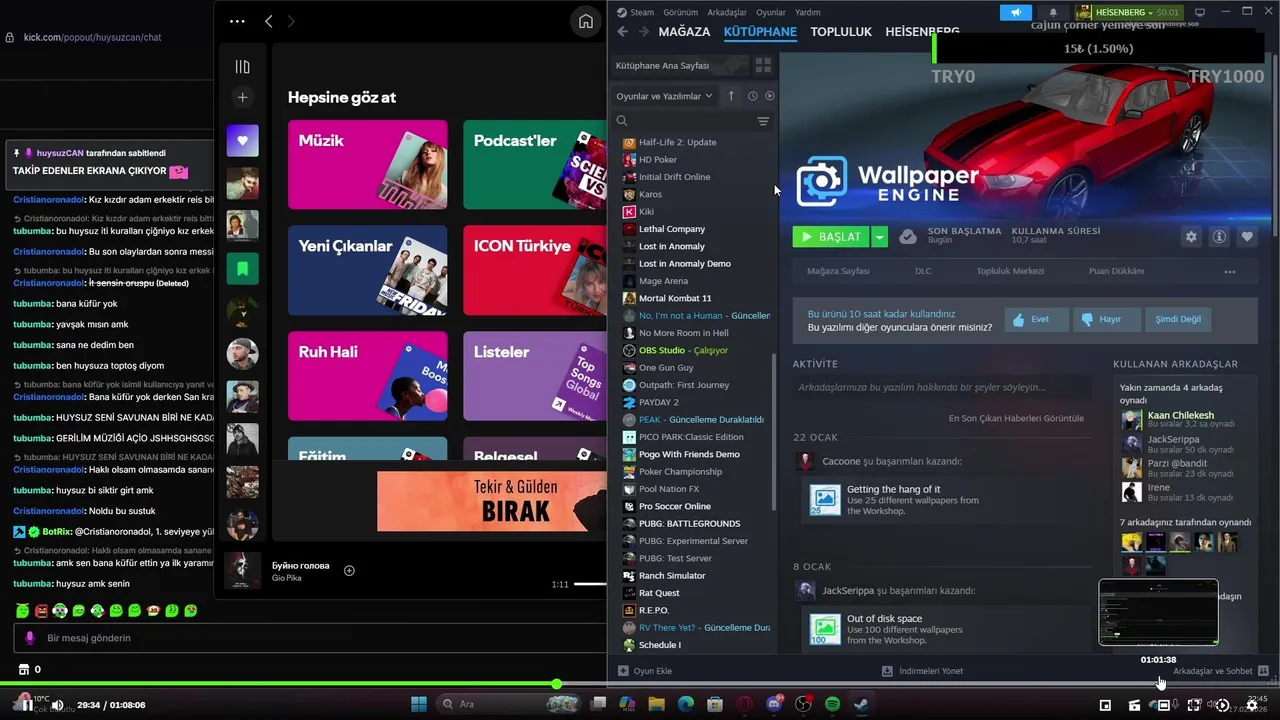Screen dimensions: 1280x720
Task: Click Steam game list scrollbar
Action: tap(775, 431)
